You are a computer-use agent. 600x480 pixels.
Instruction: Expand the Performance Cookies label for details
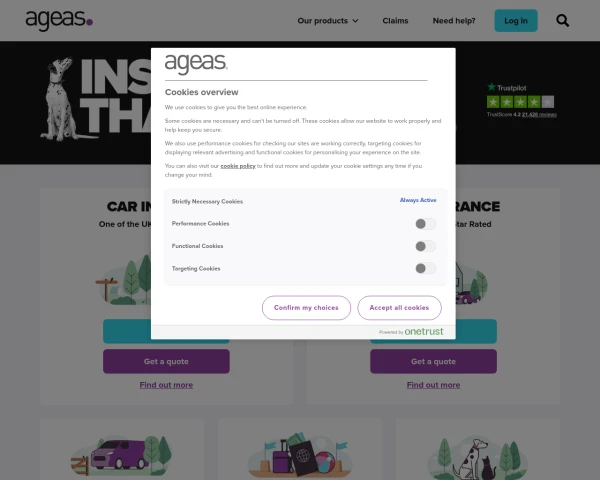tap(201, 224)
